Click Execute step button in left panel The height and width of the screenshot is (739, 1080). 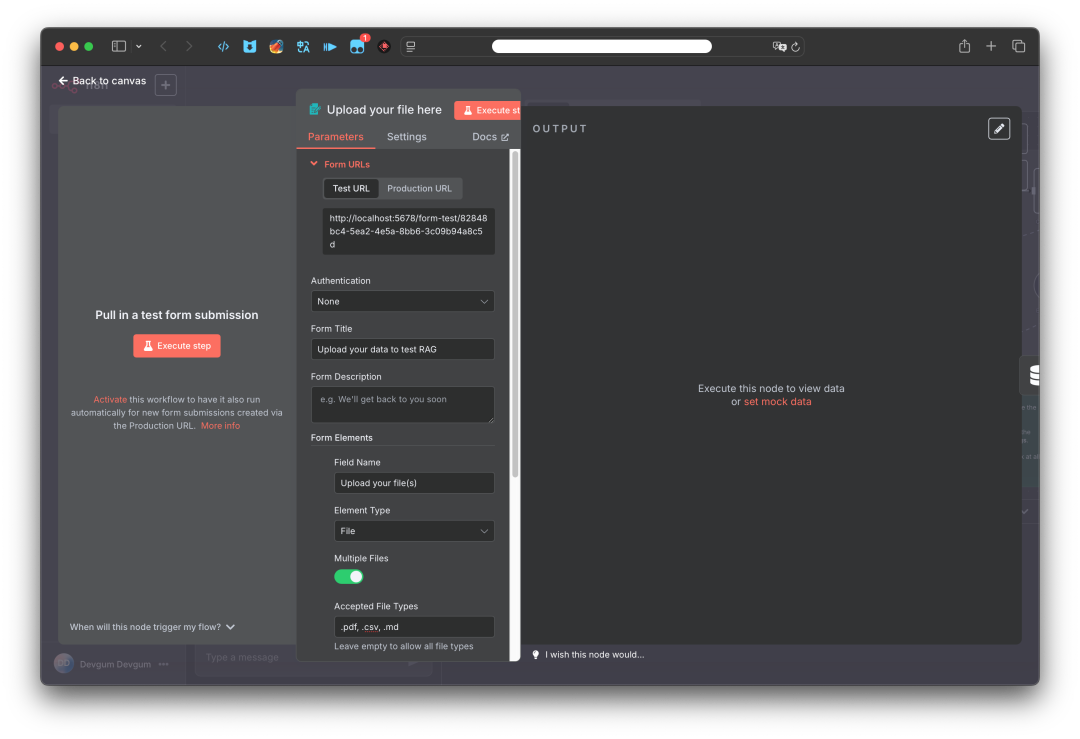tap(177, 346)
